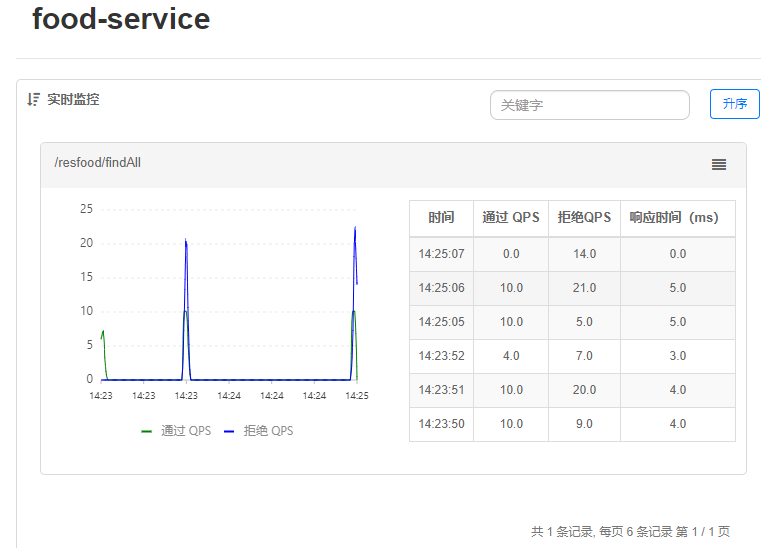The image size is (761, 548).
Task: Click the 14.0 rejected QPS value
Action: 584,254
